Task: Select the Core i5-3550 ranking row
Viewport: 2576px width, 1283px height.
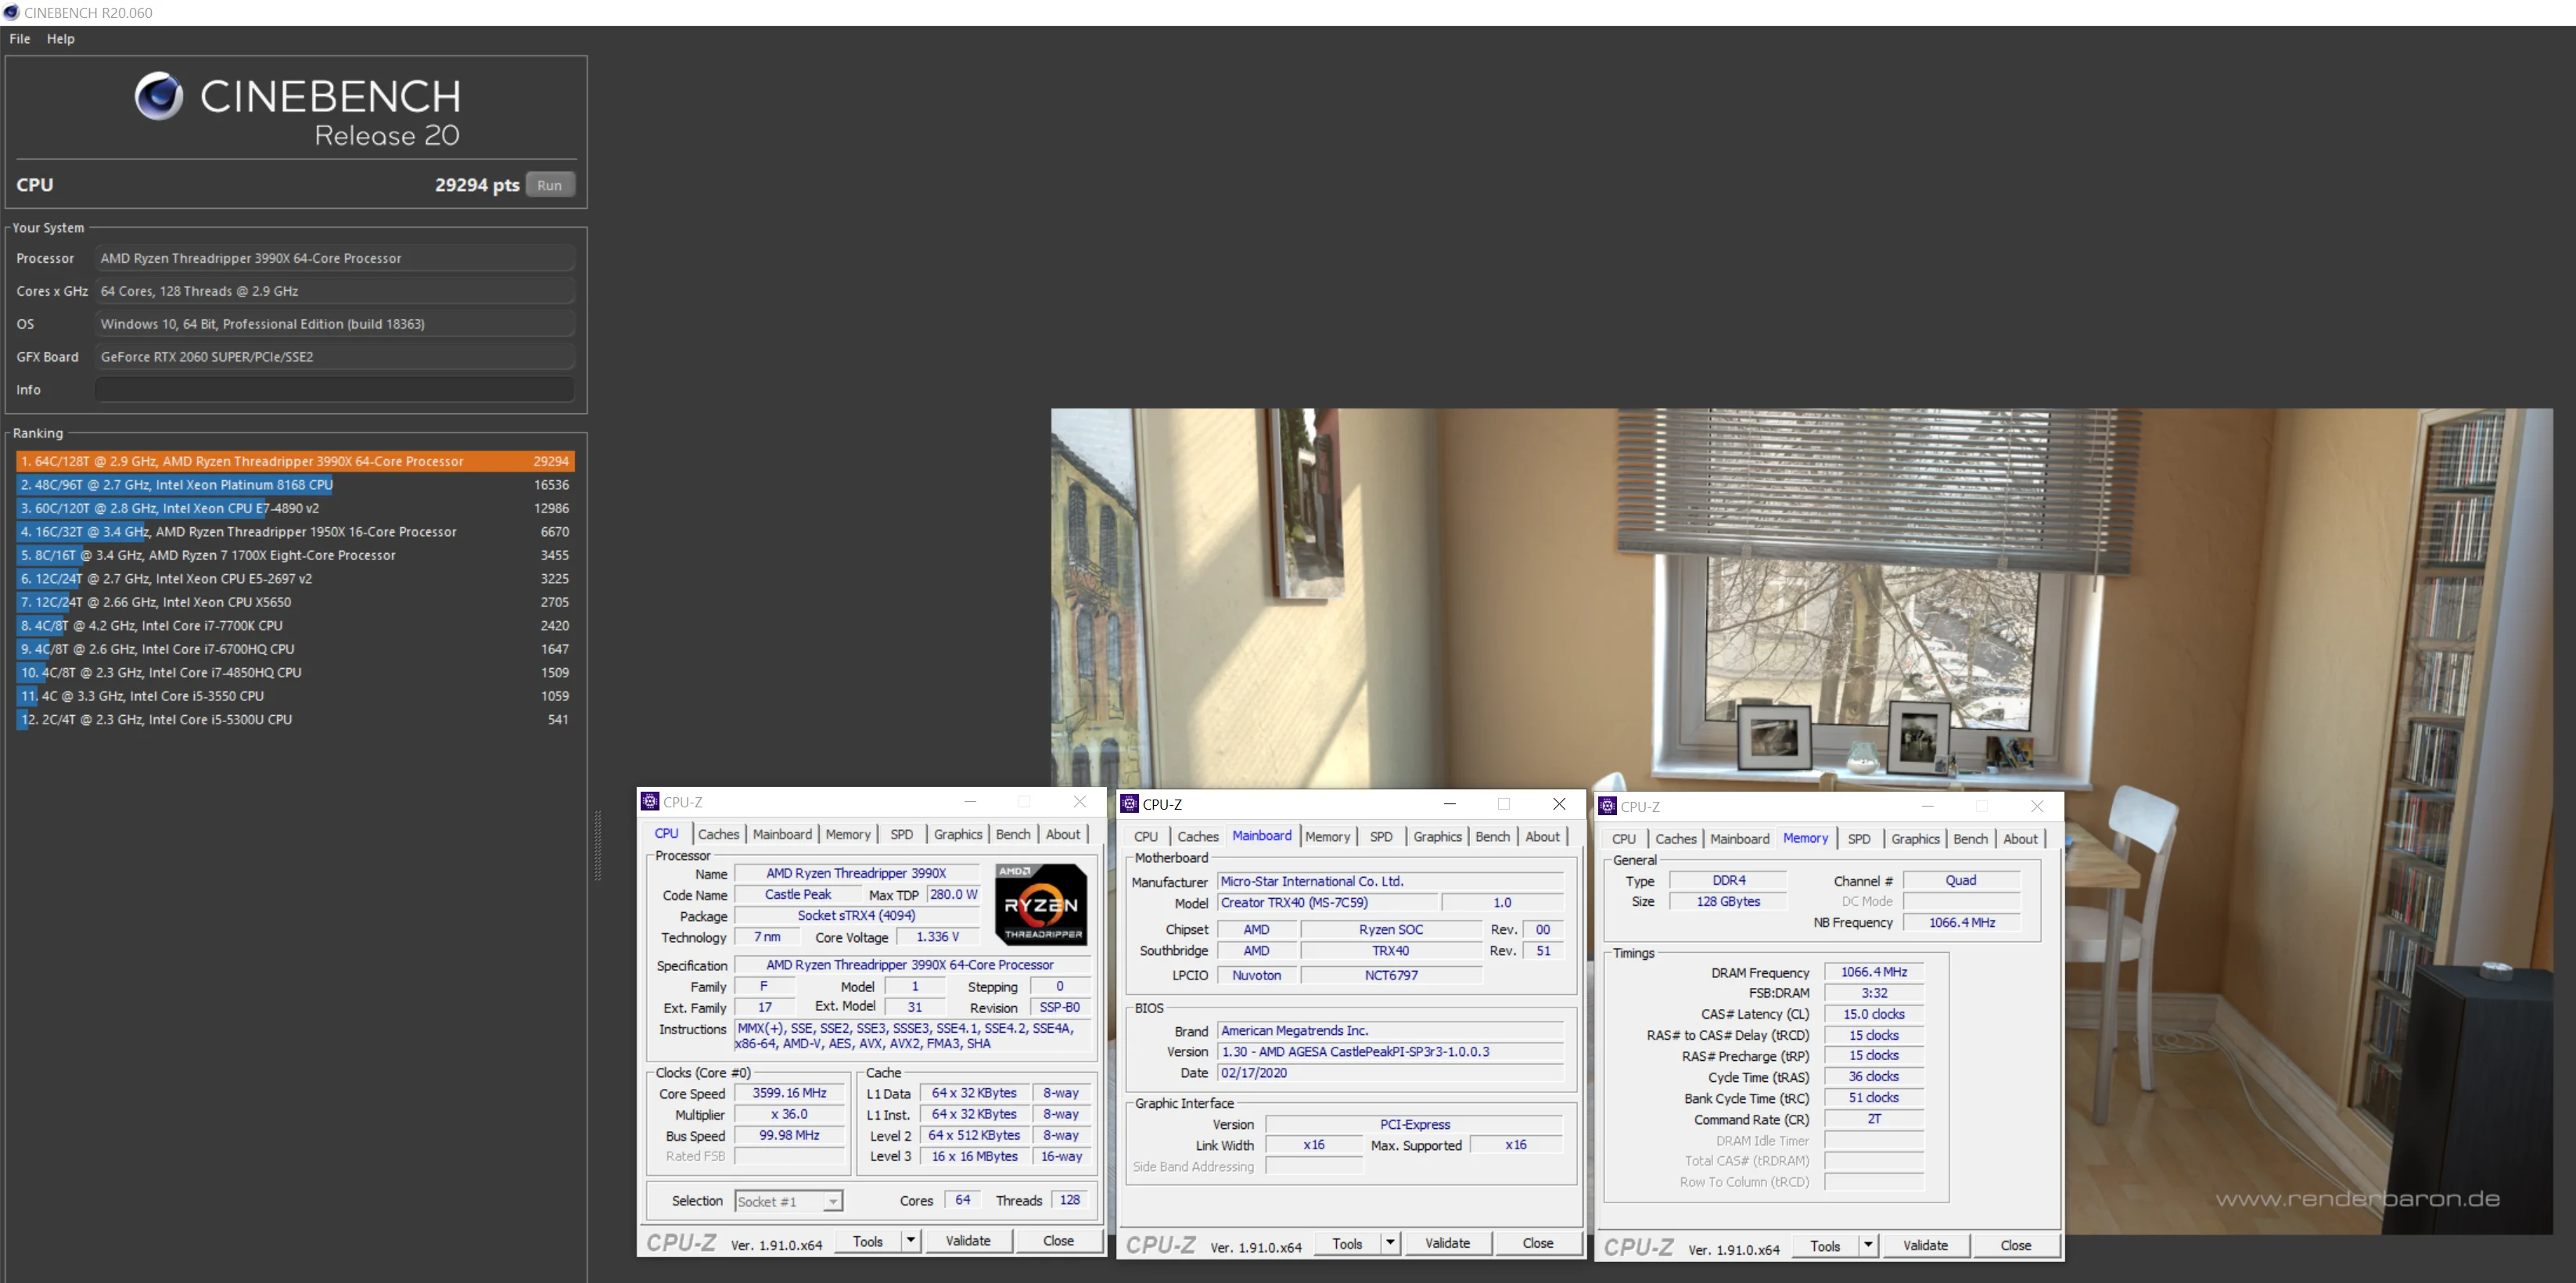Action: pos(295,696)
